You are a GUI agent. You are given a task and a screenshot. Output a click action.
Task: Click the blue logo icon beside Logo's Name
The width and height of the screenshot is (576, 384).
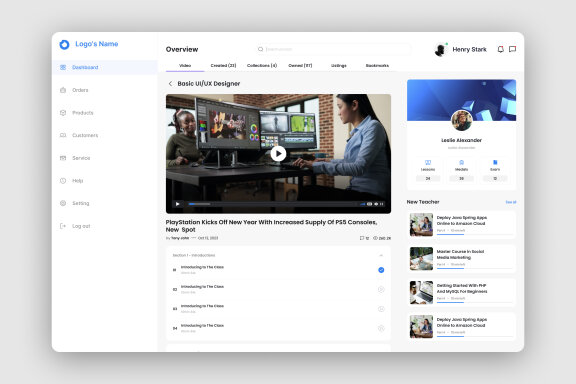[64, 44]
